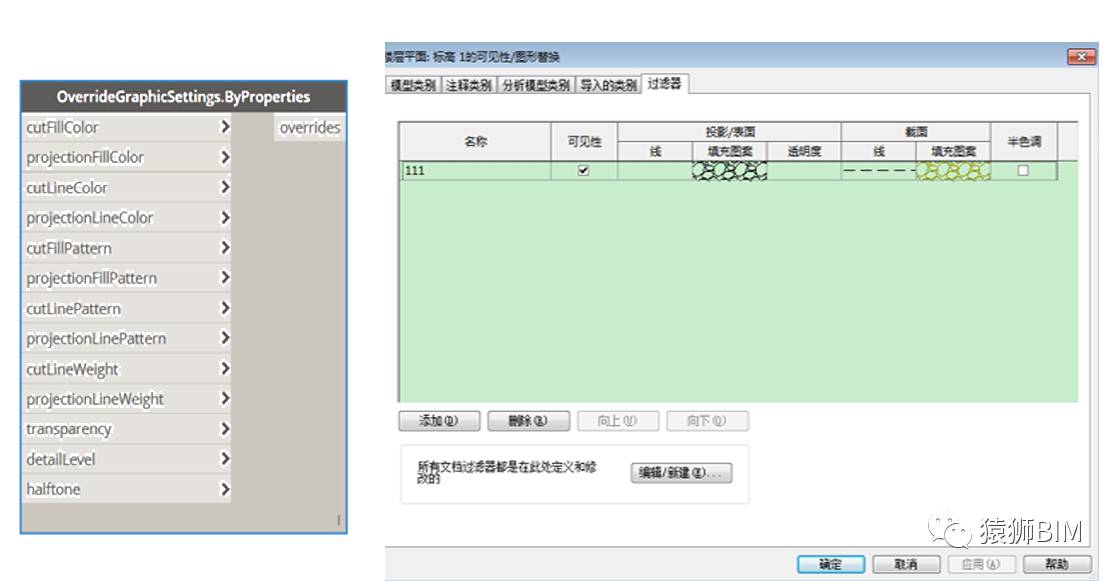The image size is (1120, 581).
Task: Click the cutLineWeight port label
Action: tap(72, 369)
